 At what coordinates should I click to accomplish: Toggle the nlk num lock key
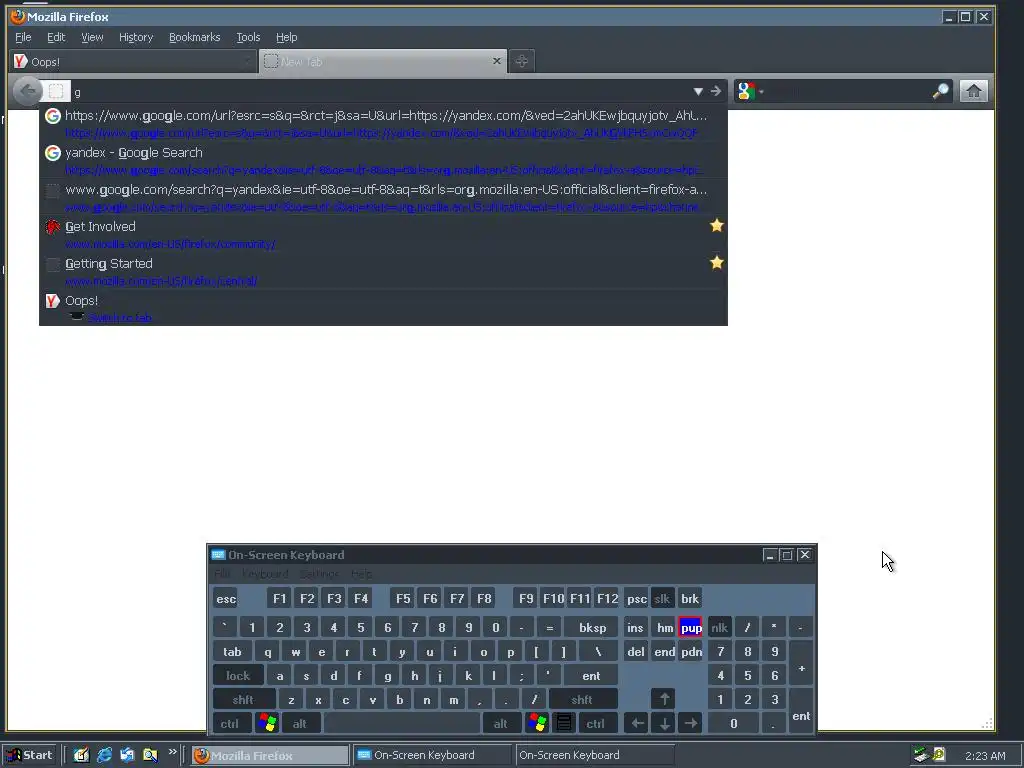(x=719, y=628)
